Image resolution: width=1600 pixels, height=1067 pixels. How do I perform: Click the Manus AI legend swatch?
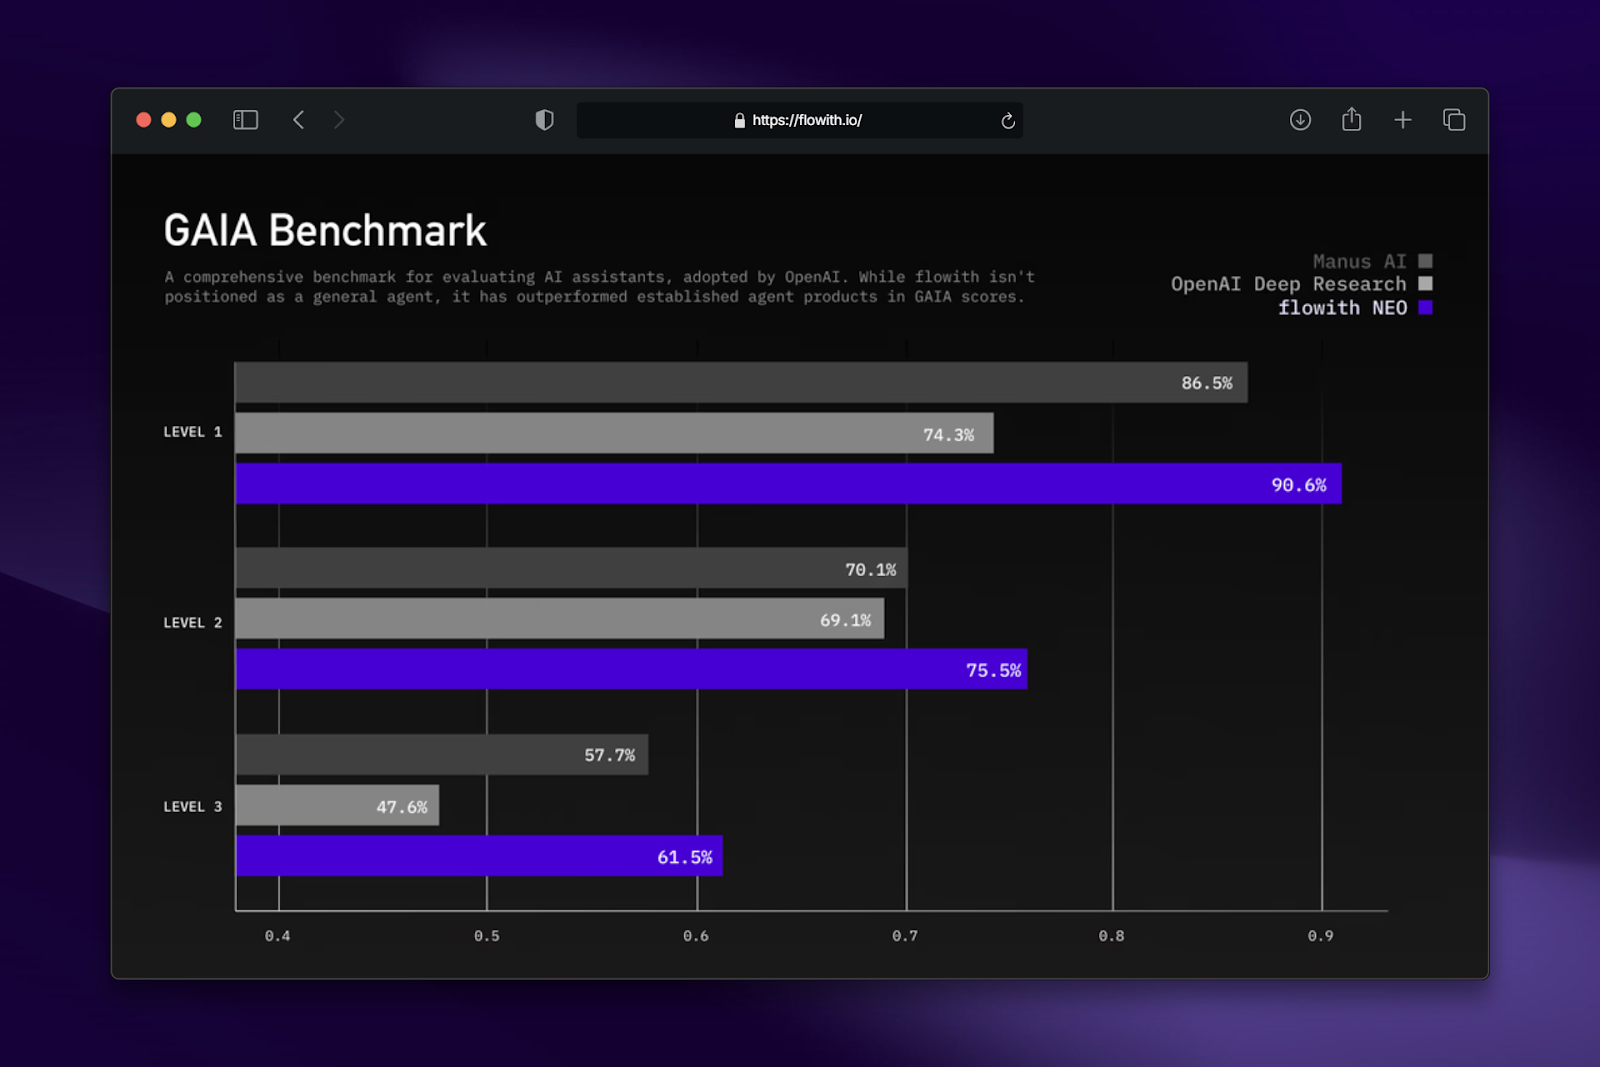pos(1425,261)
